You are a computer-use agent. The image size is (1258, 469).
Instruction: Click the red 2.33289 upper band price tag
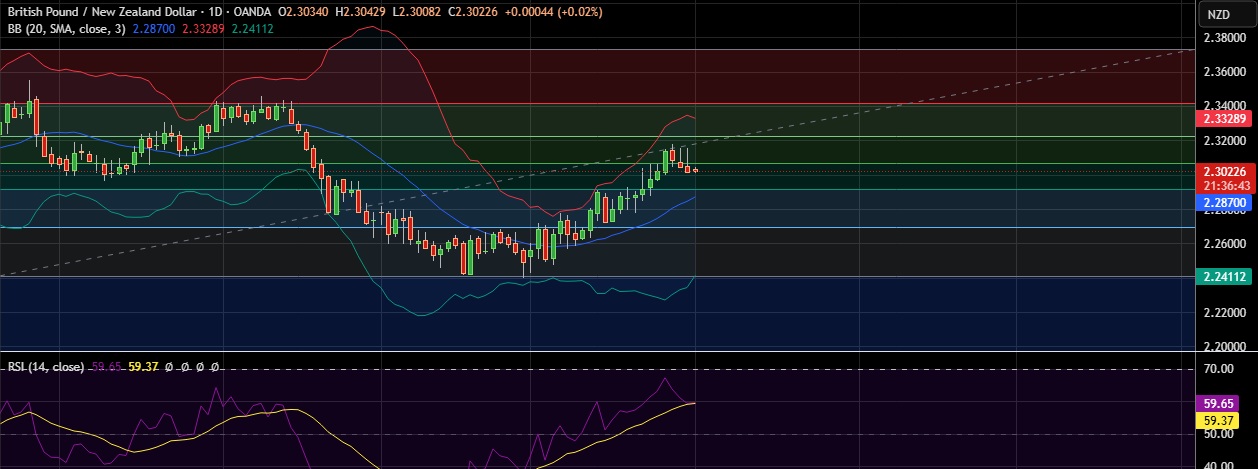pyautogui.click(x=1225, y=118)
